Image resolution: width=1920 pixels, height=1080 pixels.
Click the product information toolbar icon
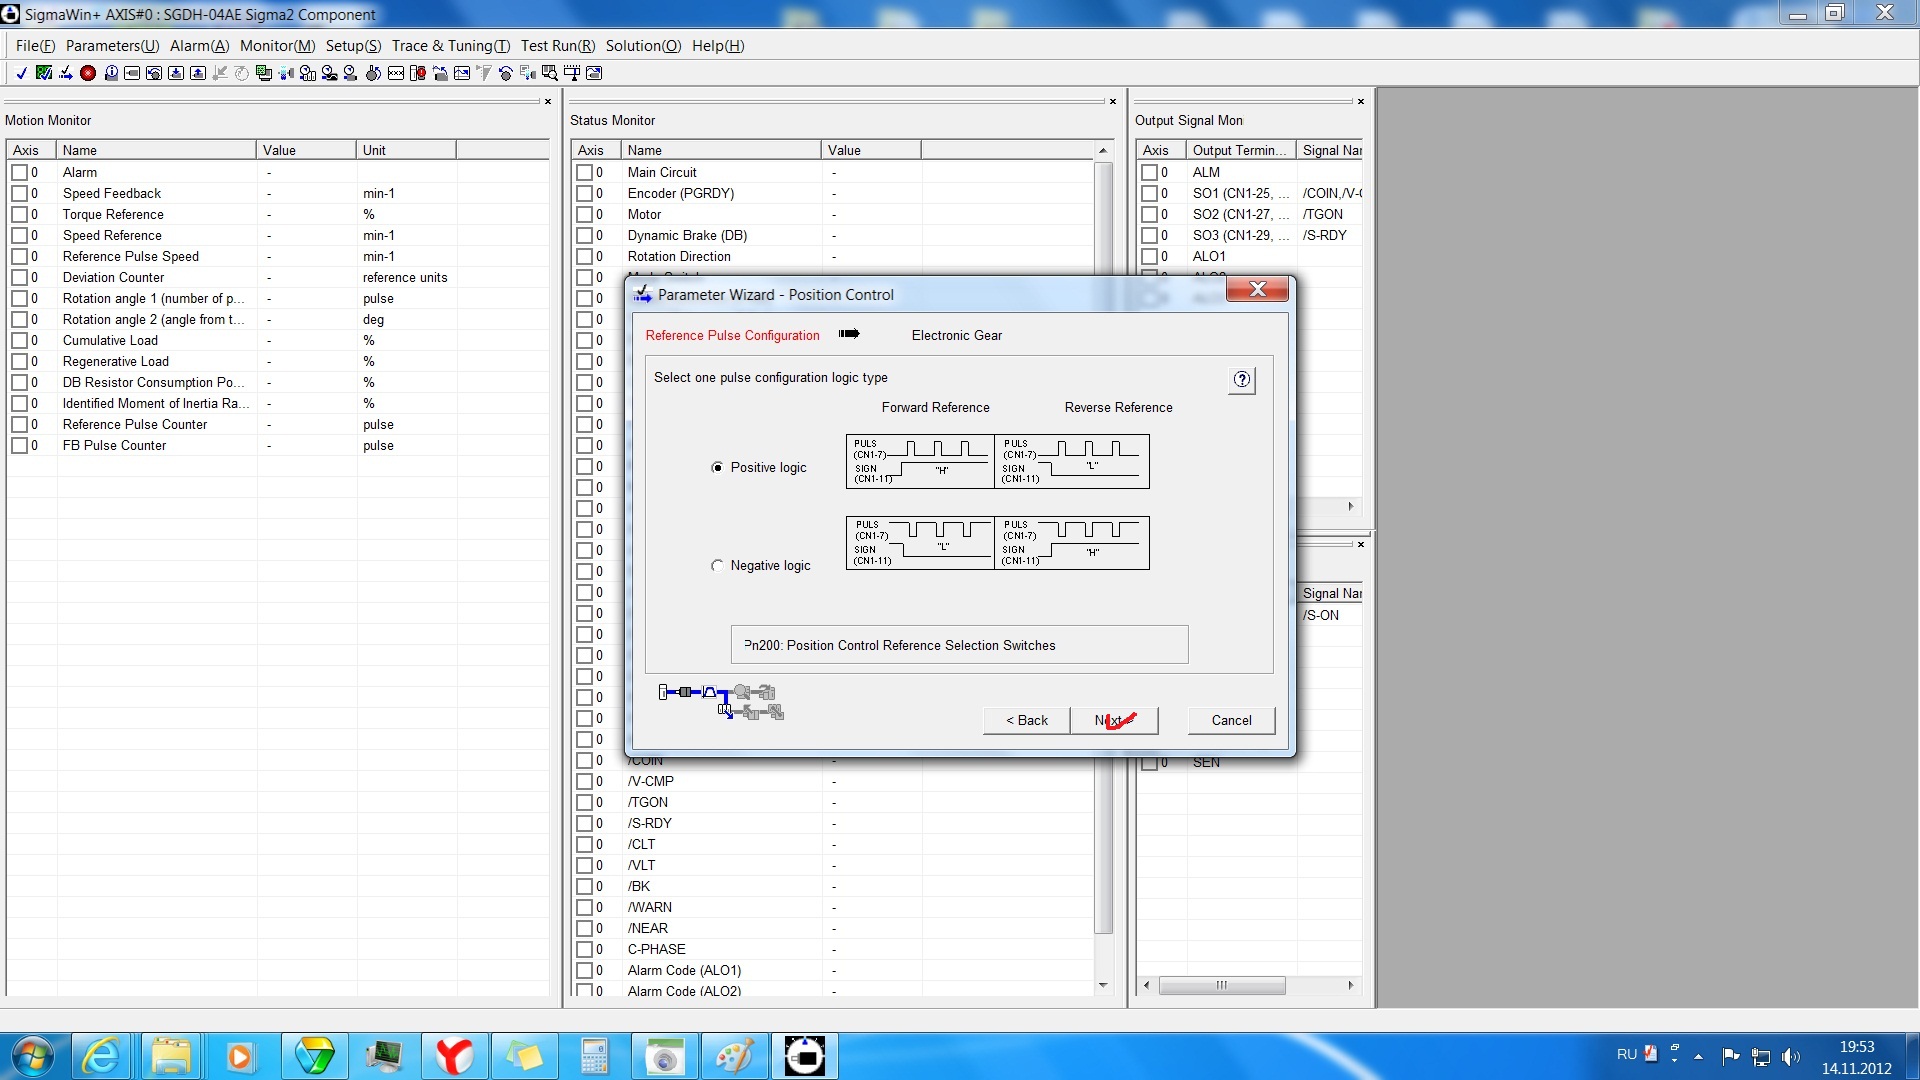tap(111, 73)
